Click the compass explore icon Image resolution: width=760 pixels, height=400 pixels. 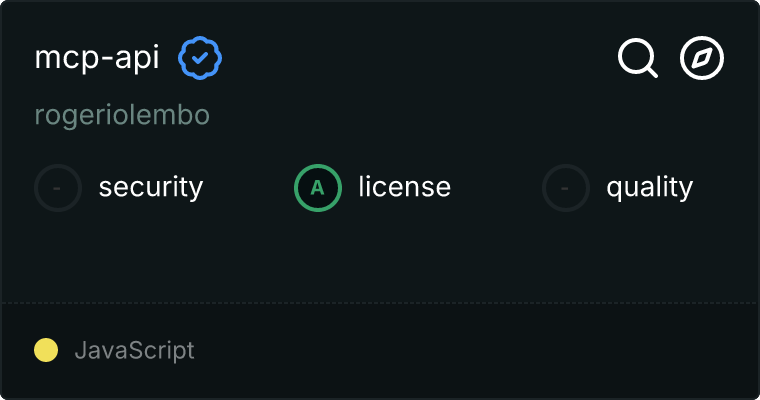702,58
